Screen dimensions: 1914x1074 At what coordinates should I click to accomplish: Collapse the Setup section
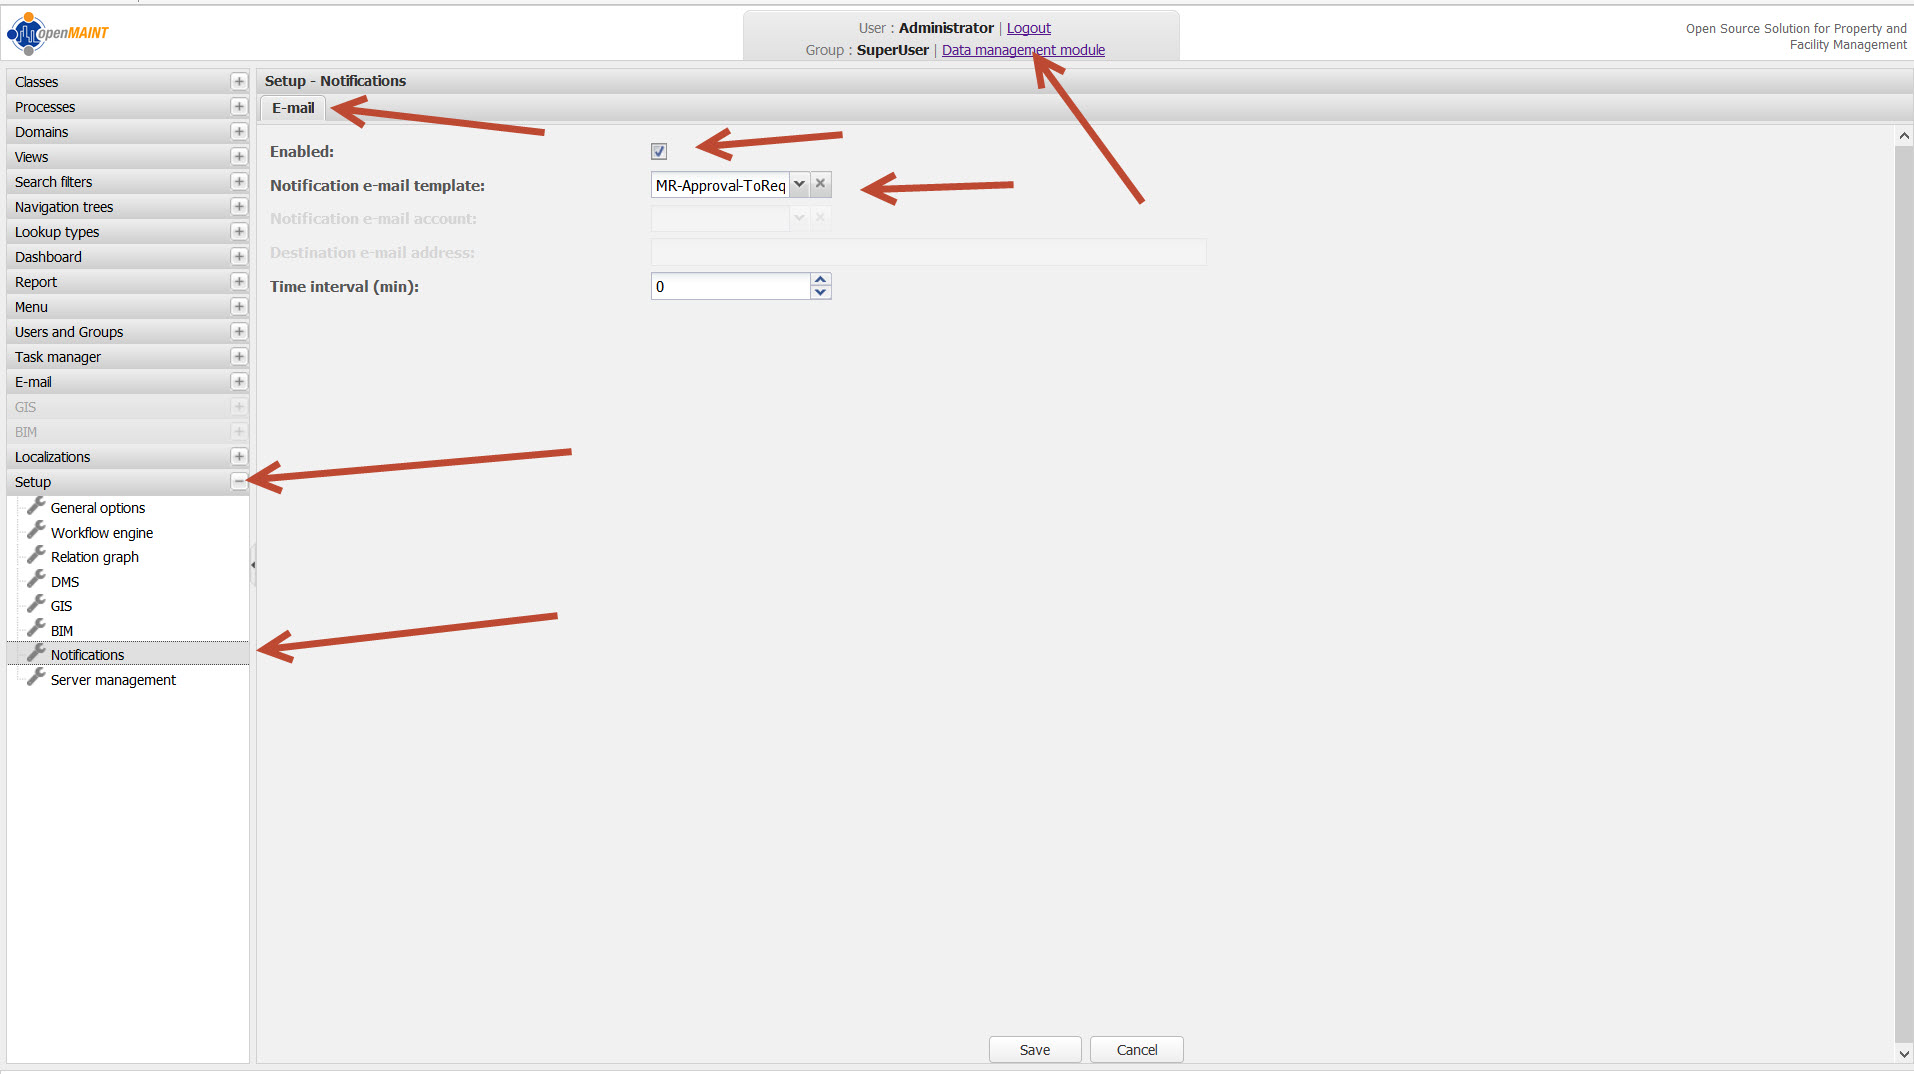pyautogui.click(x=238, y=482)
